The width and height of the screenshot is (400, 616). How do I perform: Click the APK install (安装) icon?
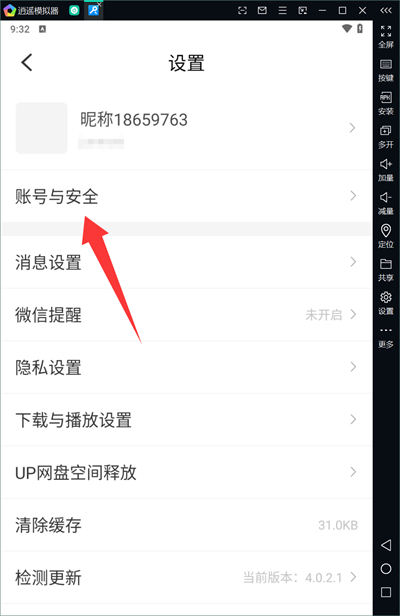(x=386, y=103)
